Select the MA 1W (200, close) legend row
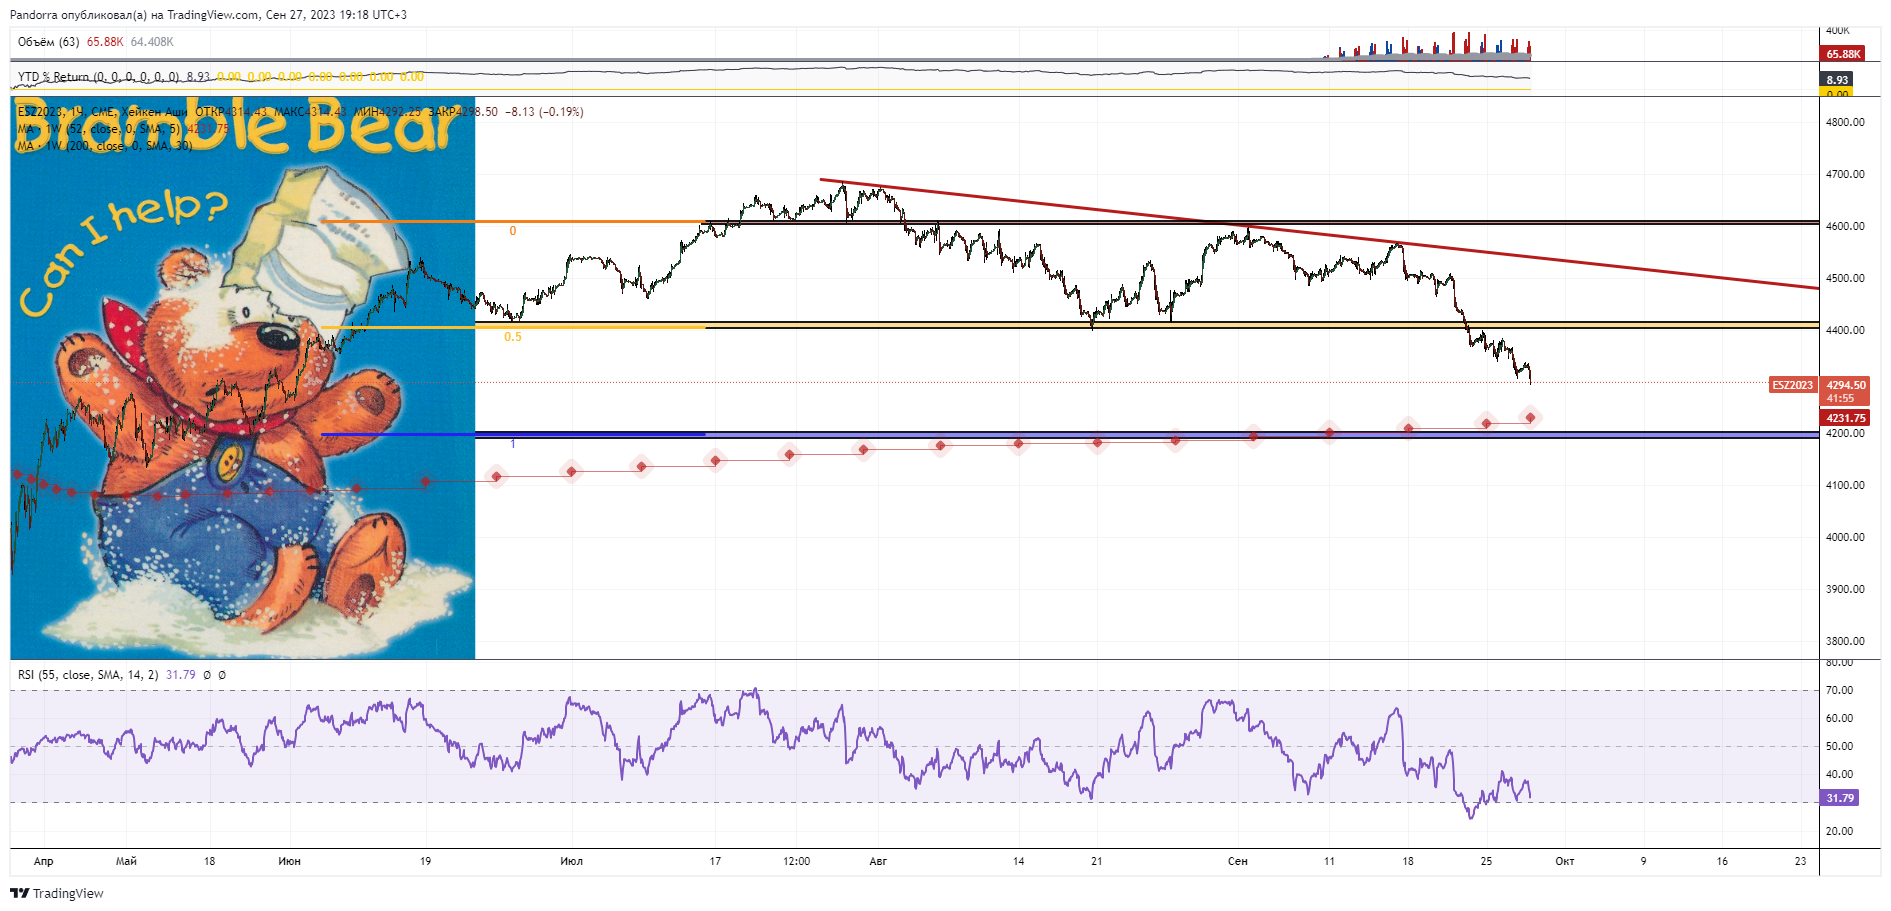 pyautogui.click(x=105, y=146)
